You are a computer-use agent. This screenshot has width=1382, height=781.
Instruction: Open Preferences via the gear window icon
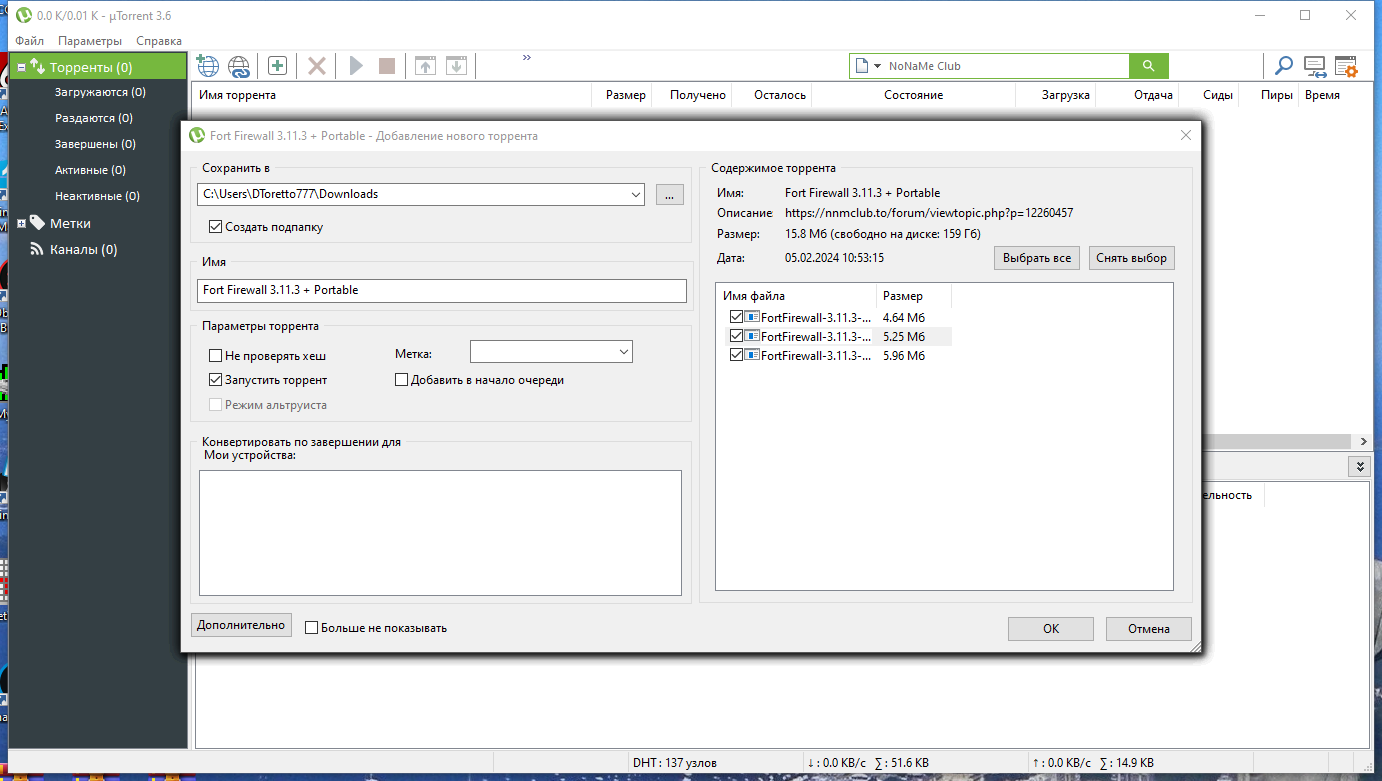click(x=1346, y=67)
